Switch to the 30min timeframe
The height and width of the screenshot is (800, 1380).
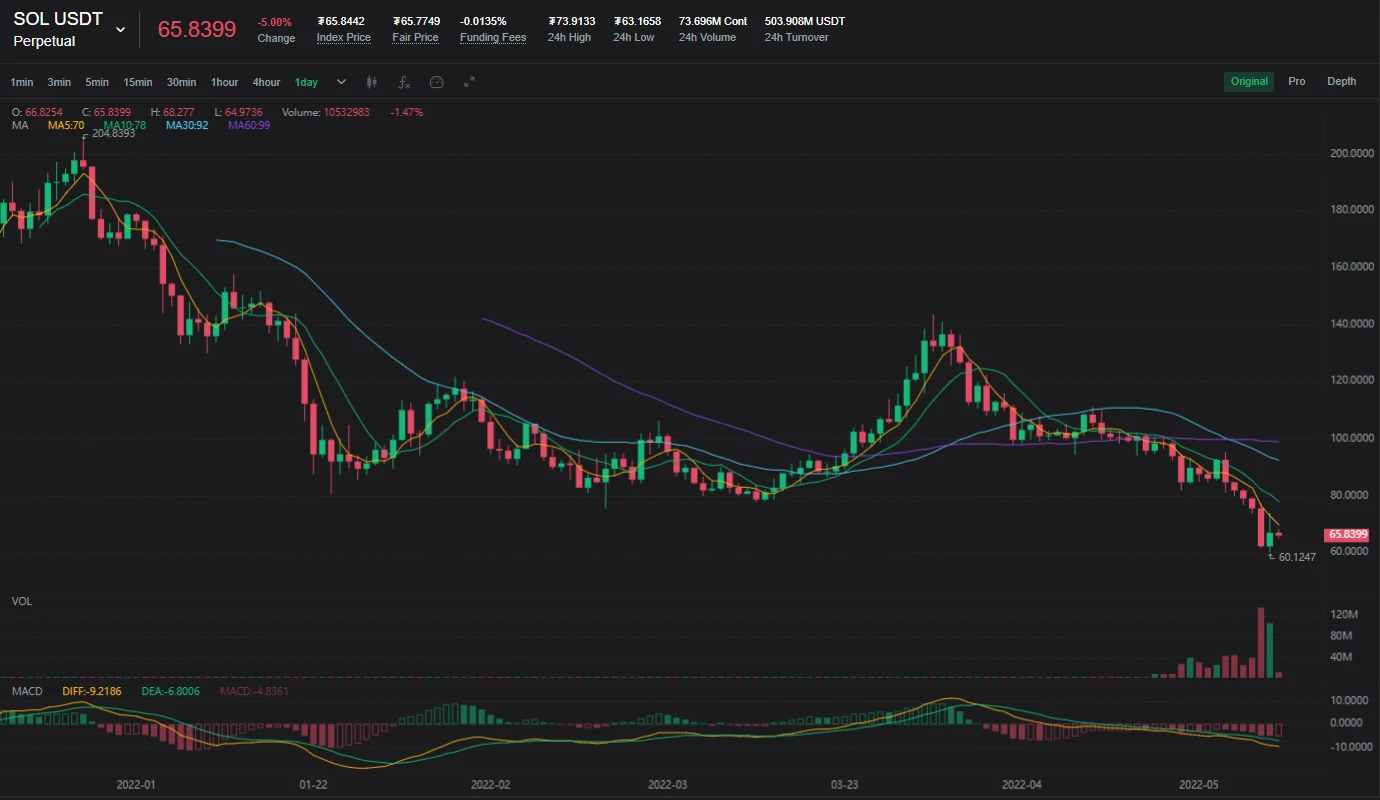(181, 82)
